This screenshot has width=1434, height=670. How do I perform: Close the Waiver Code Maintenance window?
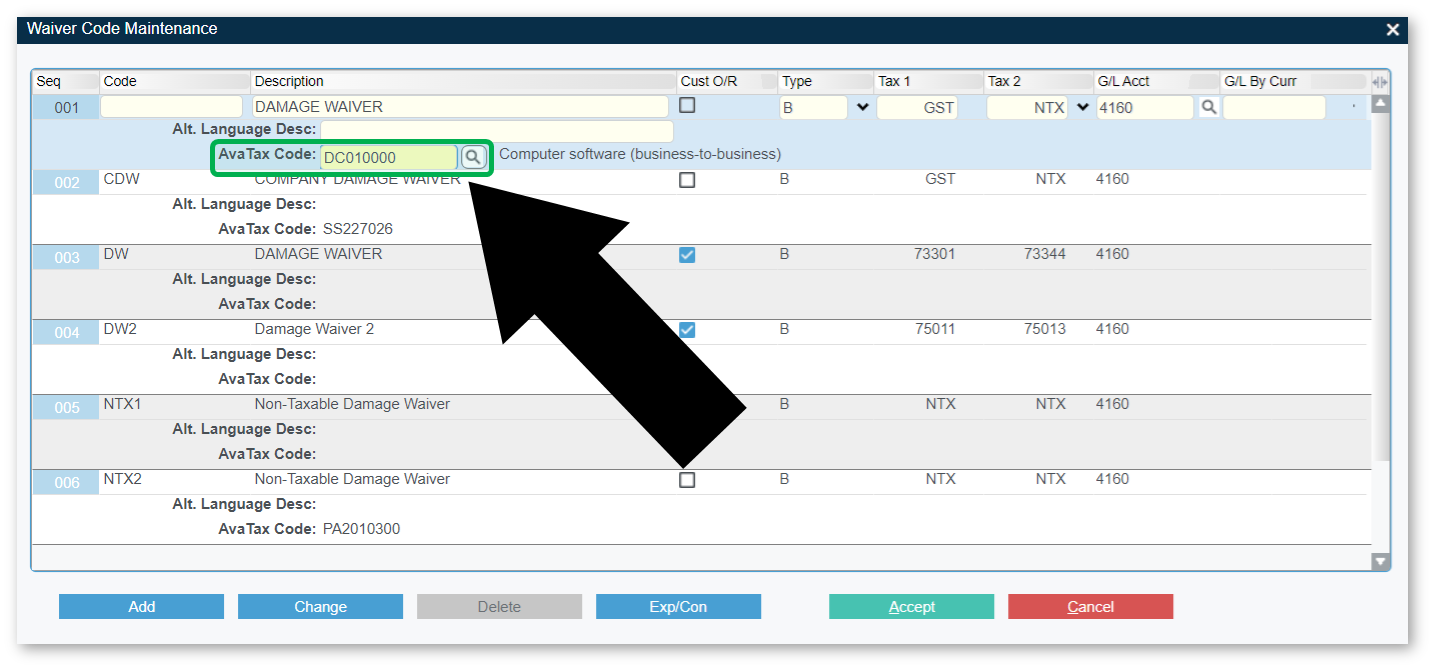(x=1392, y=30)
